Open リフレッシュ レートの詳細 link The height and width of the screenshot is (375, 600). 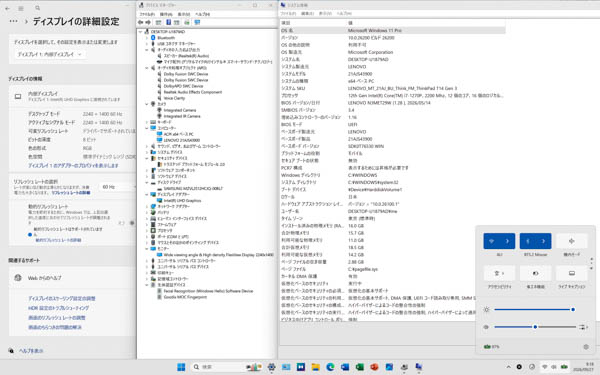click(71, 193)
